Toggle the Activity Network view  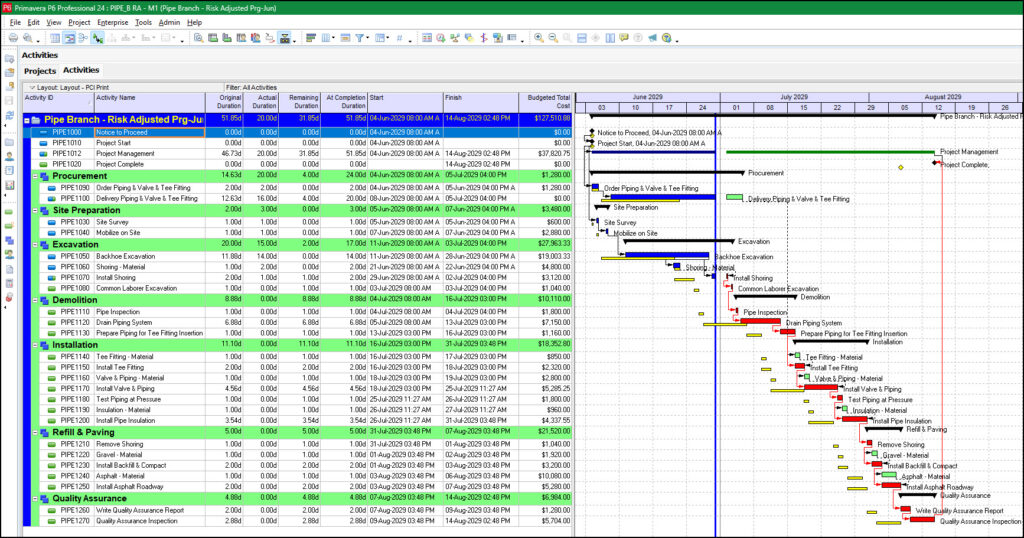click(83, 38)
